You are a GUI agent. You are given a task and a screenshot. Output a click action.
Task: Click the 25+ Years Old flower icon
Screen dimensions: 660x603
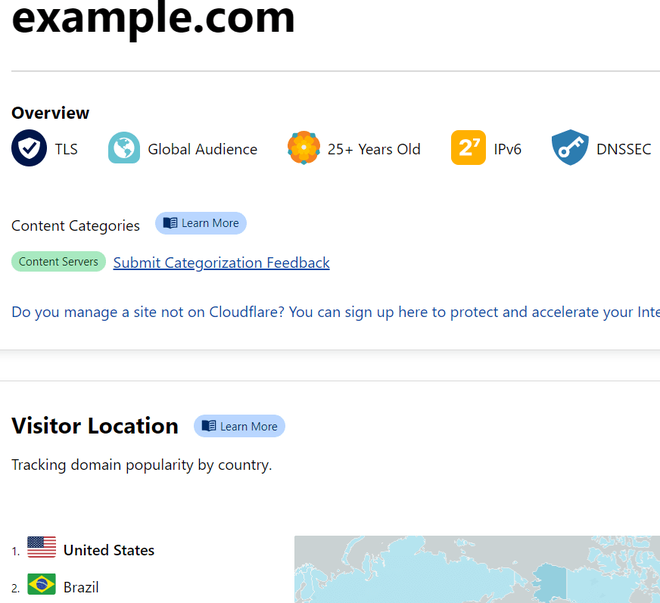[x=303, y=148]
